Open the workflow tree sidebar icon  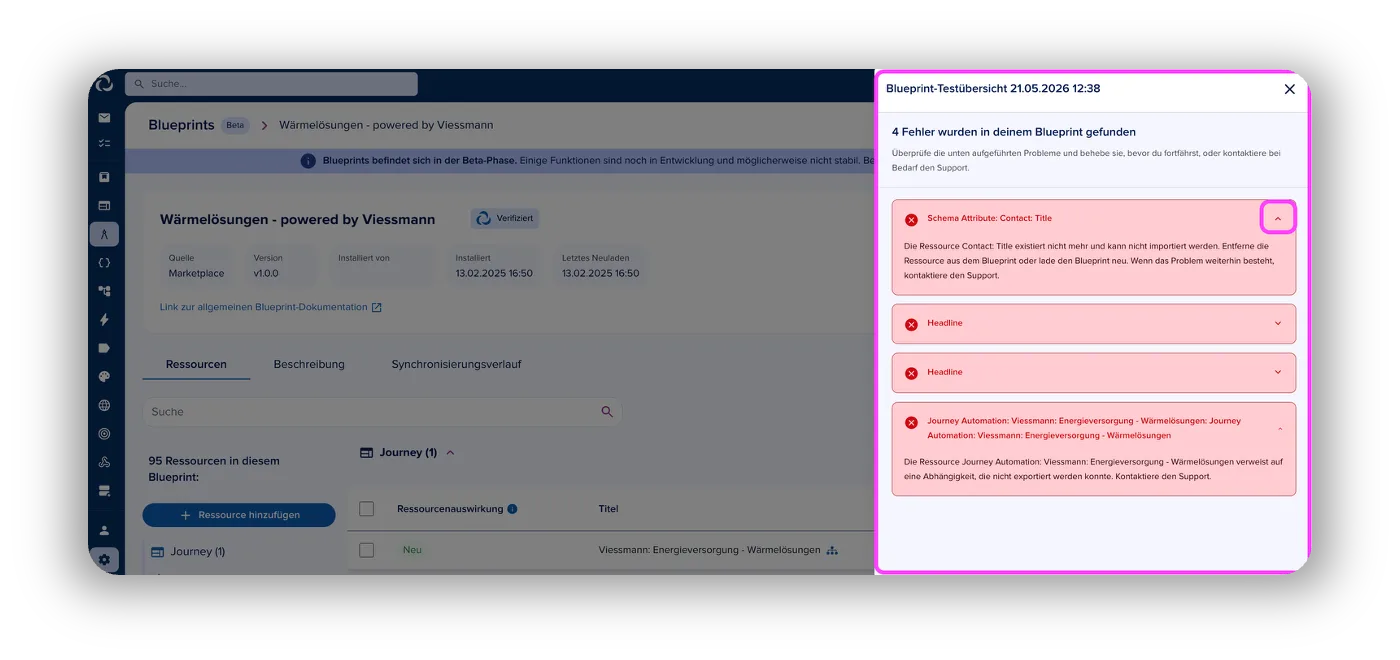click(104, 291)
